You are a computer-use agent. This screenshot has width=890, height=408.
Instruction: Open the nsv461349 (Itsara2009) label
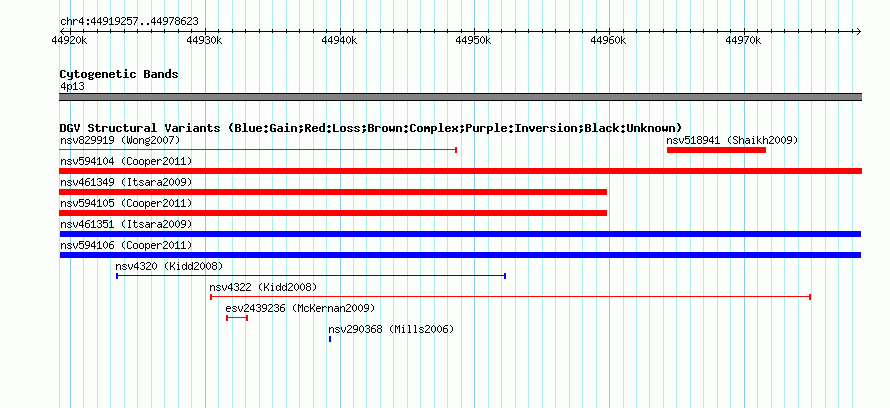126,182
